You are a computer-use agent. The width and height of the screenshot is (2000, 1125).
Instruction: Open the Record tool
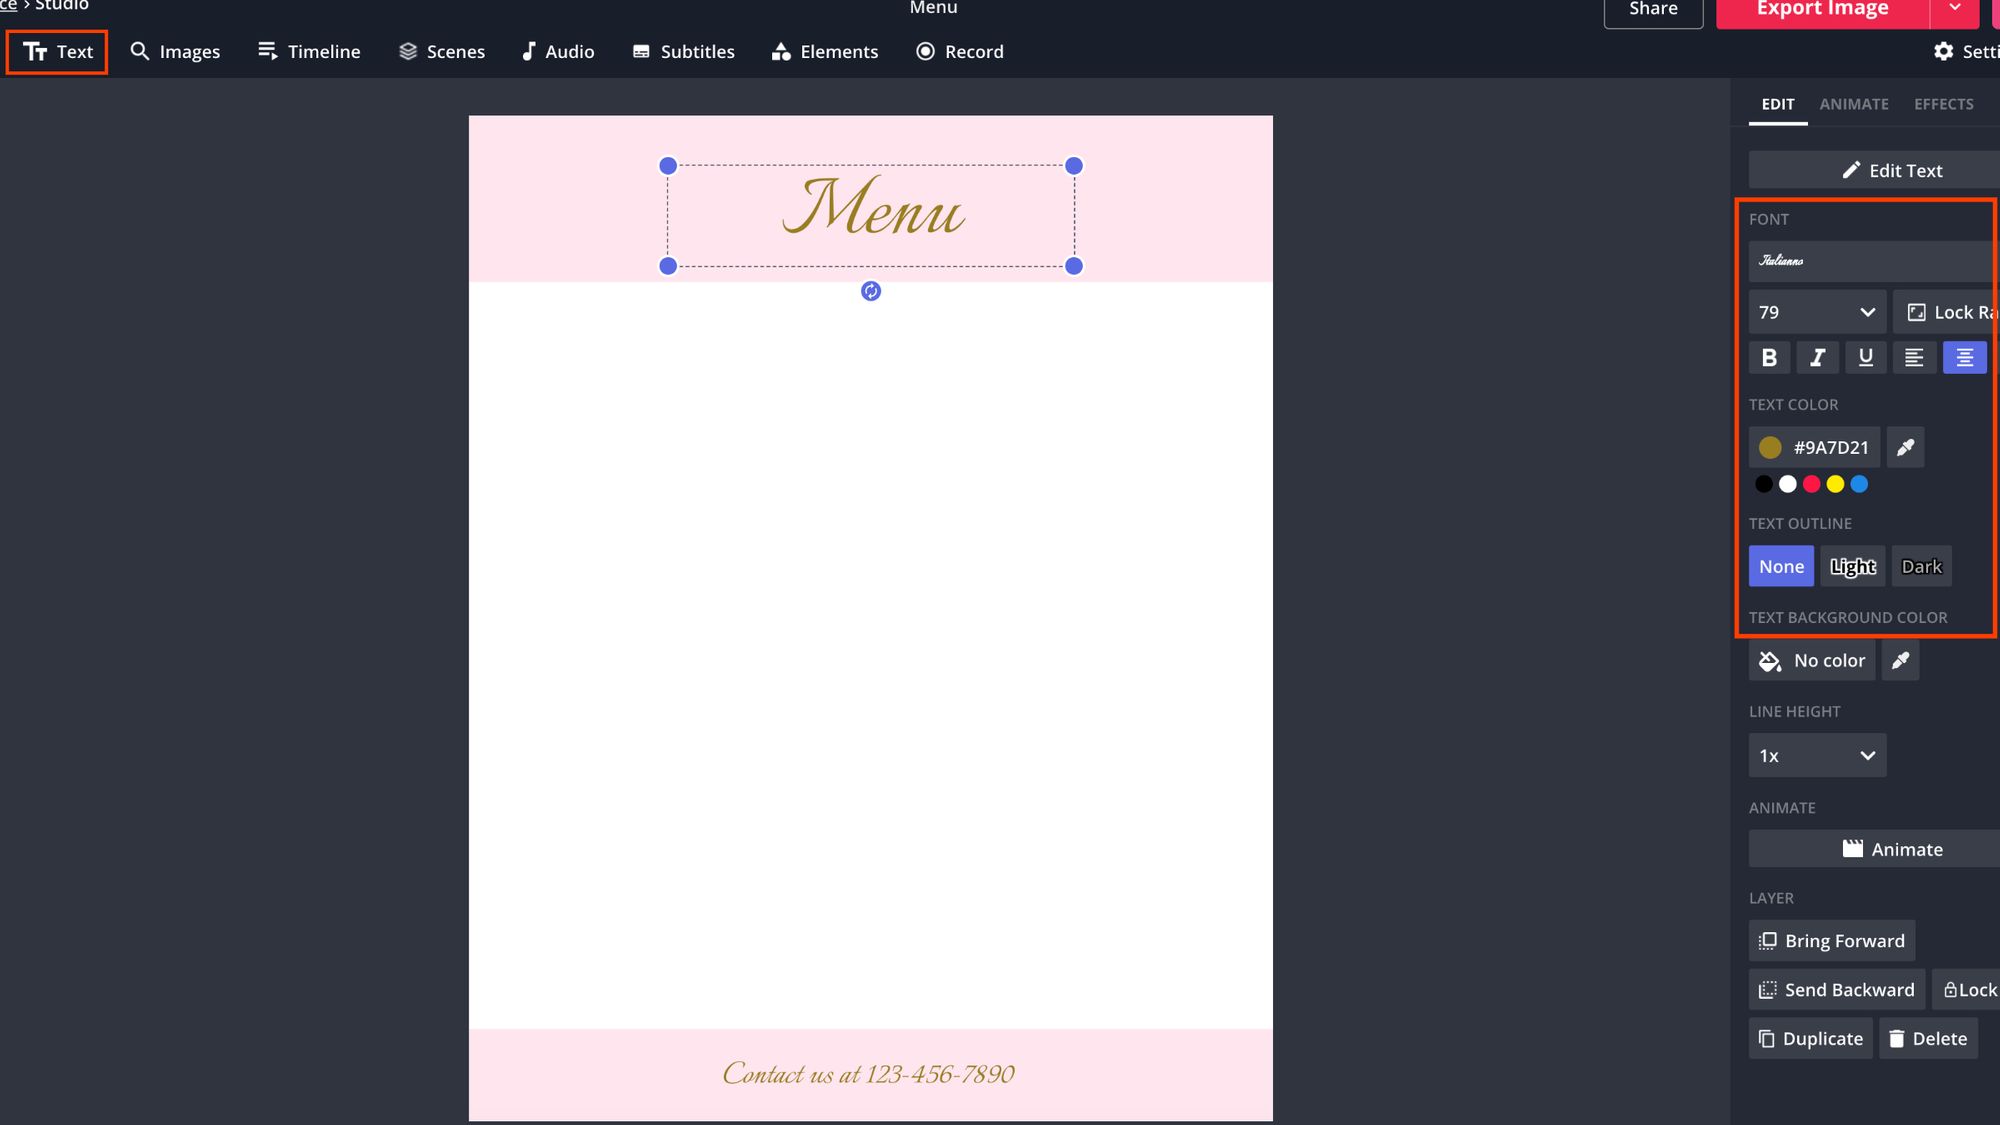(x=960, y=52)
